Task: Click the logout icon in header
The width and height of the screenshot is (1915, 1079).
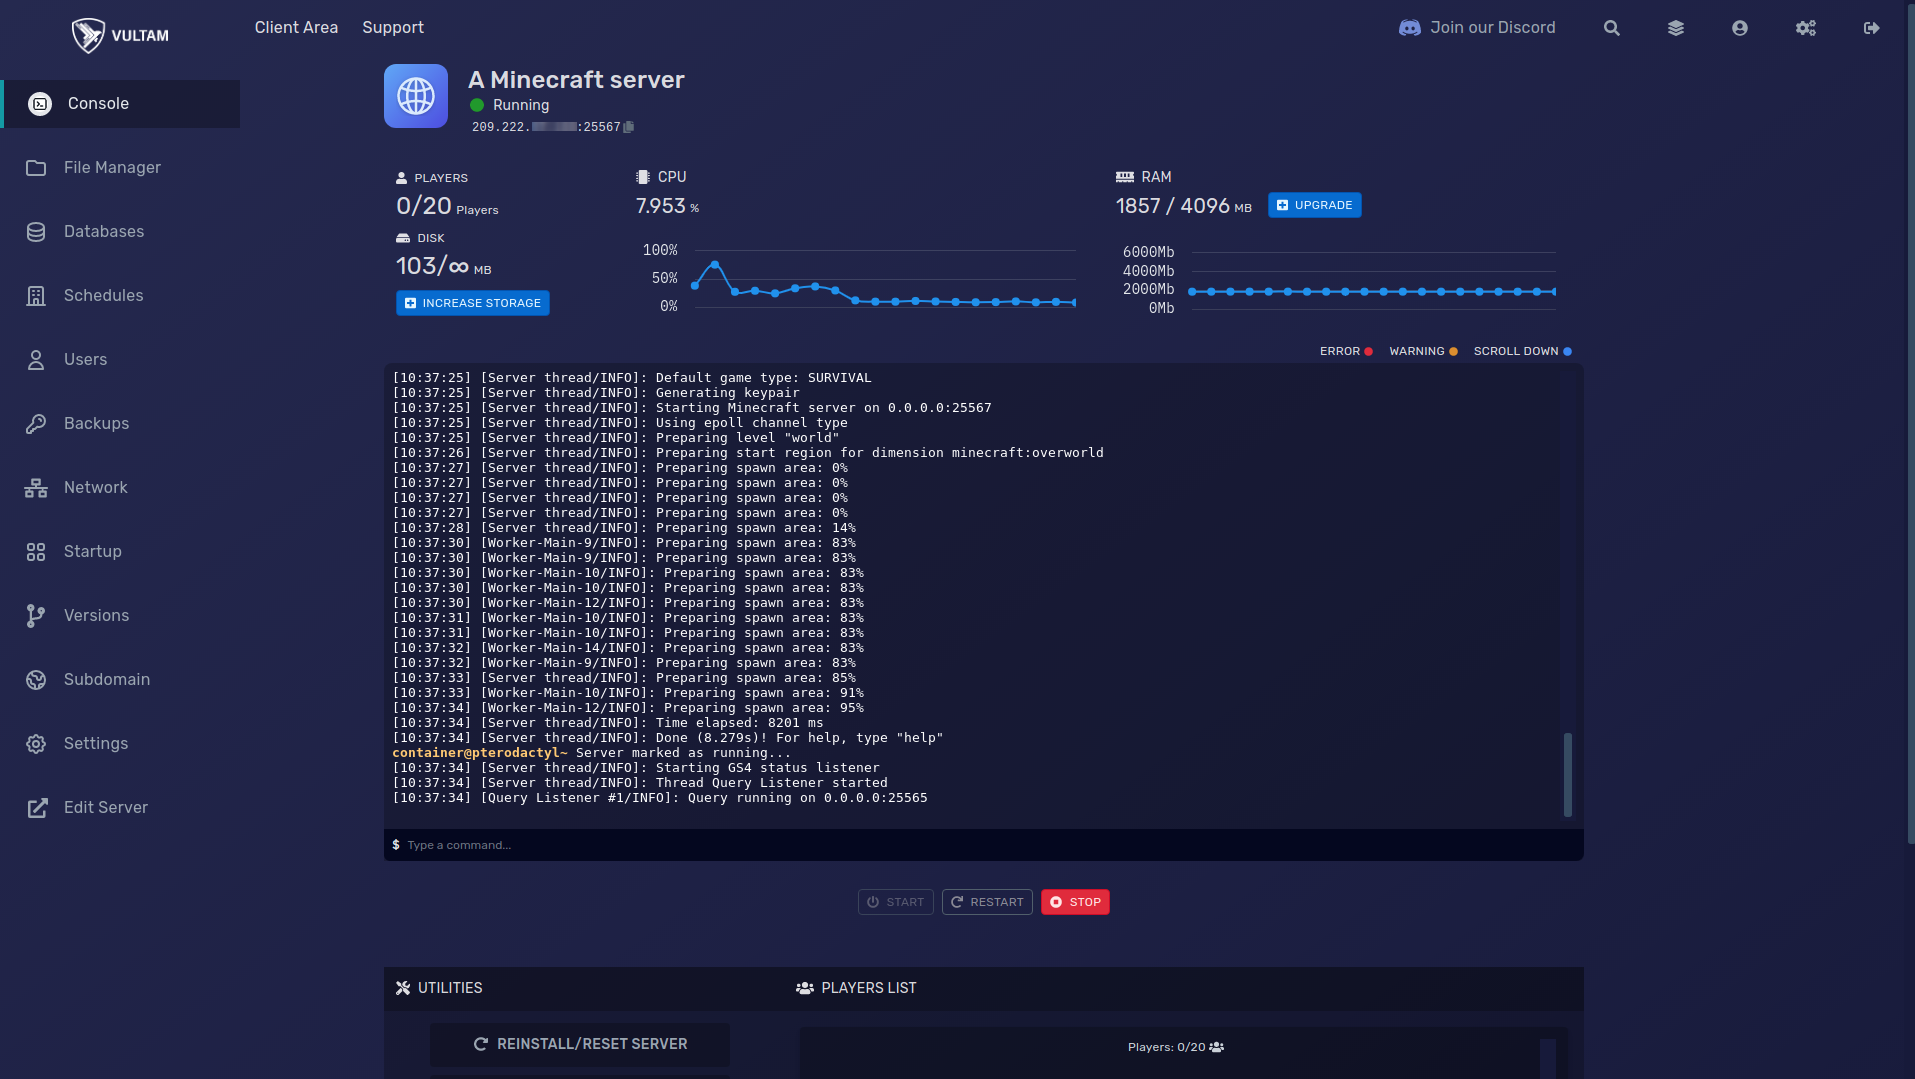Action: tap(1871, 28)
